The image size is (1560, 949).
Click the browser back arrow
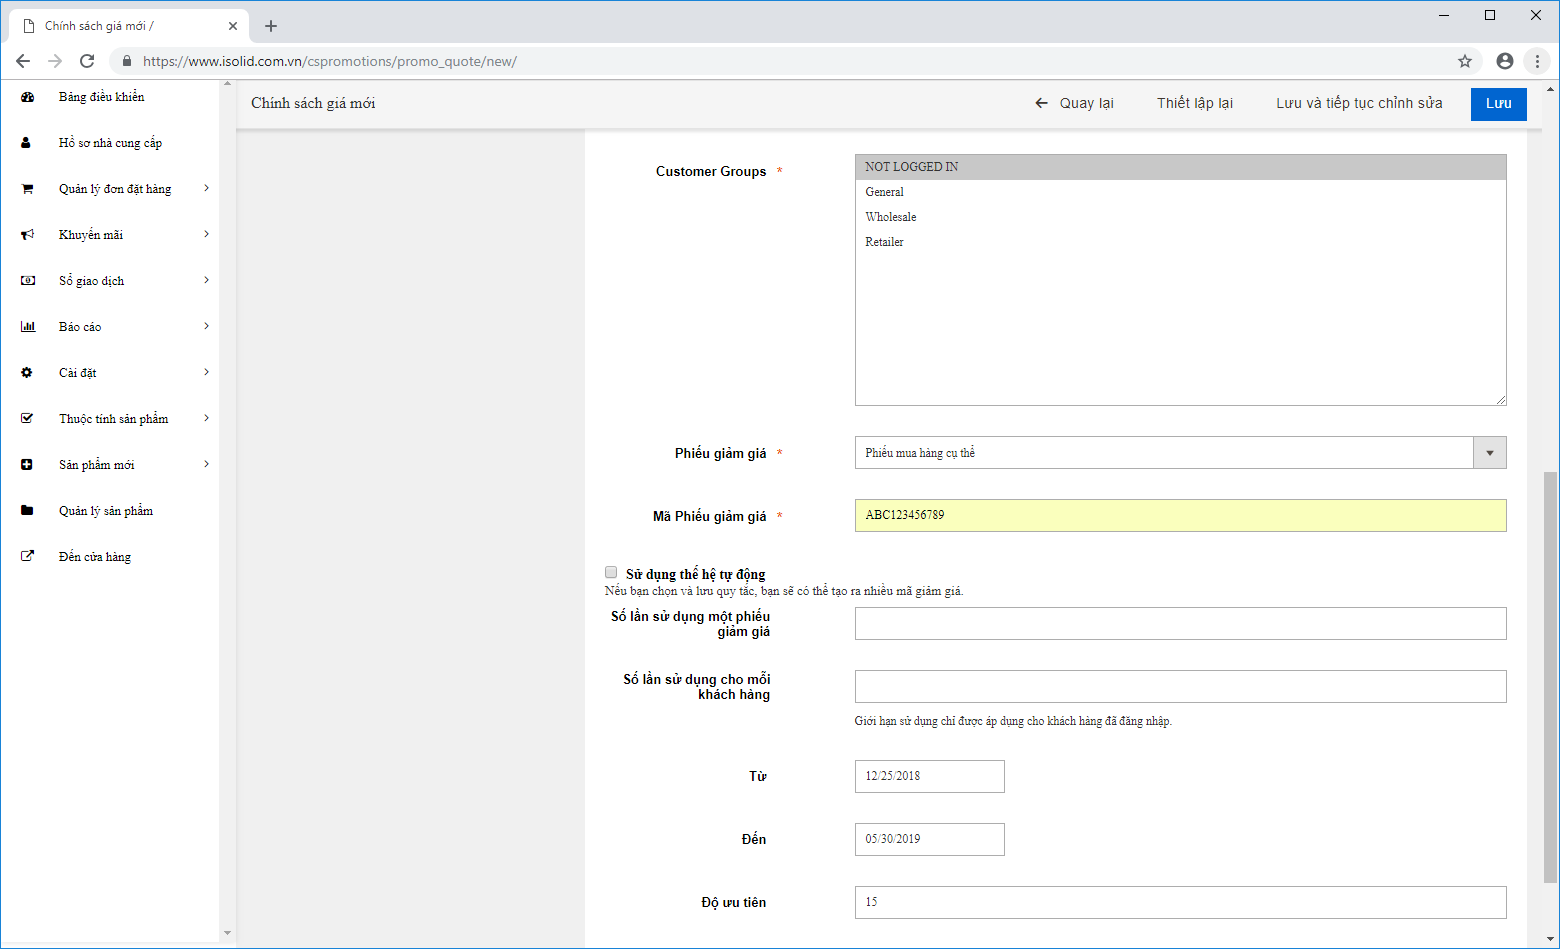pyautogui.click(x=23, y=61)
